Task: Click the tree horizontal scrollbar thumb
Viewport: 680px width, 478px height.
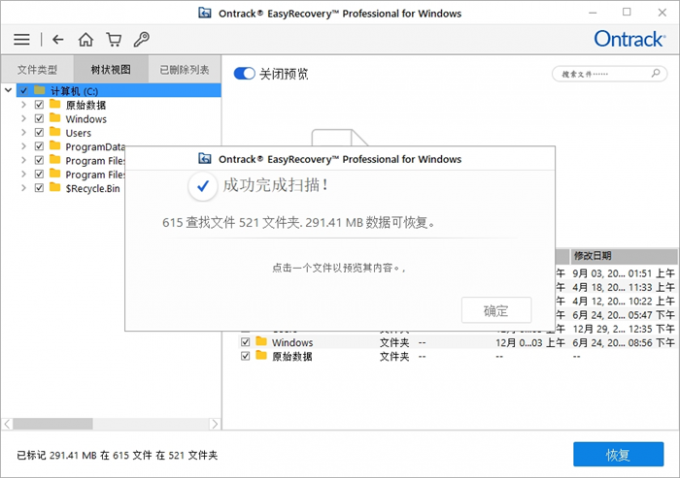Action: coord(52,423)
